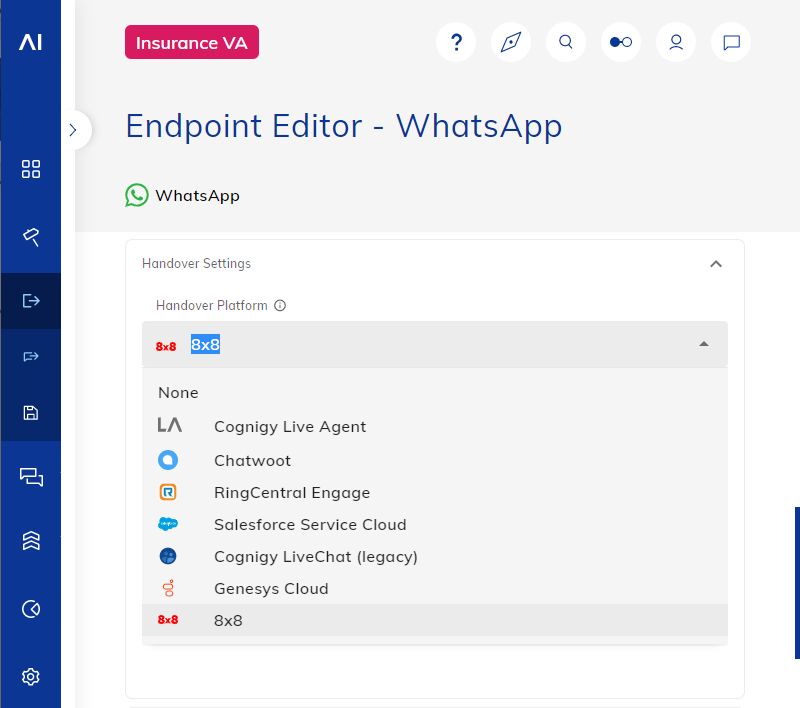The image size is (800, 708).
Task: Open Snapshots save icon in sidebar
Action: (x=31, y=413)
